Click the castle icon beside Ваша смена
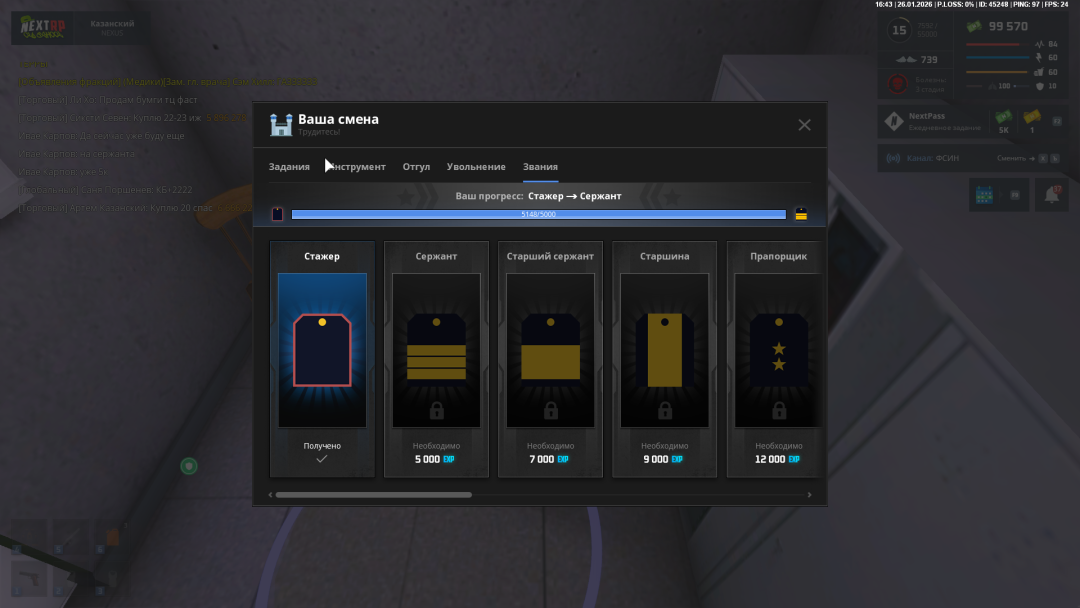Viewport: 1080px width, 608px height. coord(281,125)
